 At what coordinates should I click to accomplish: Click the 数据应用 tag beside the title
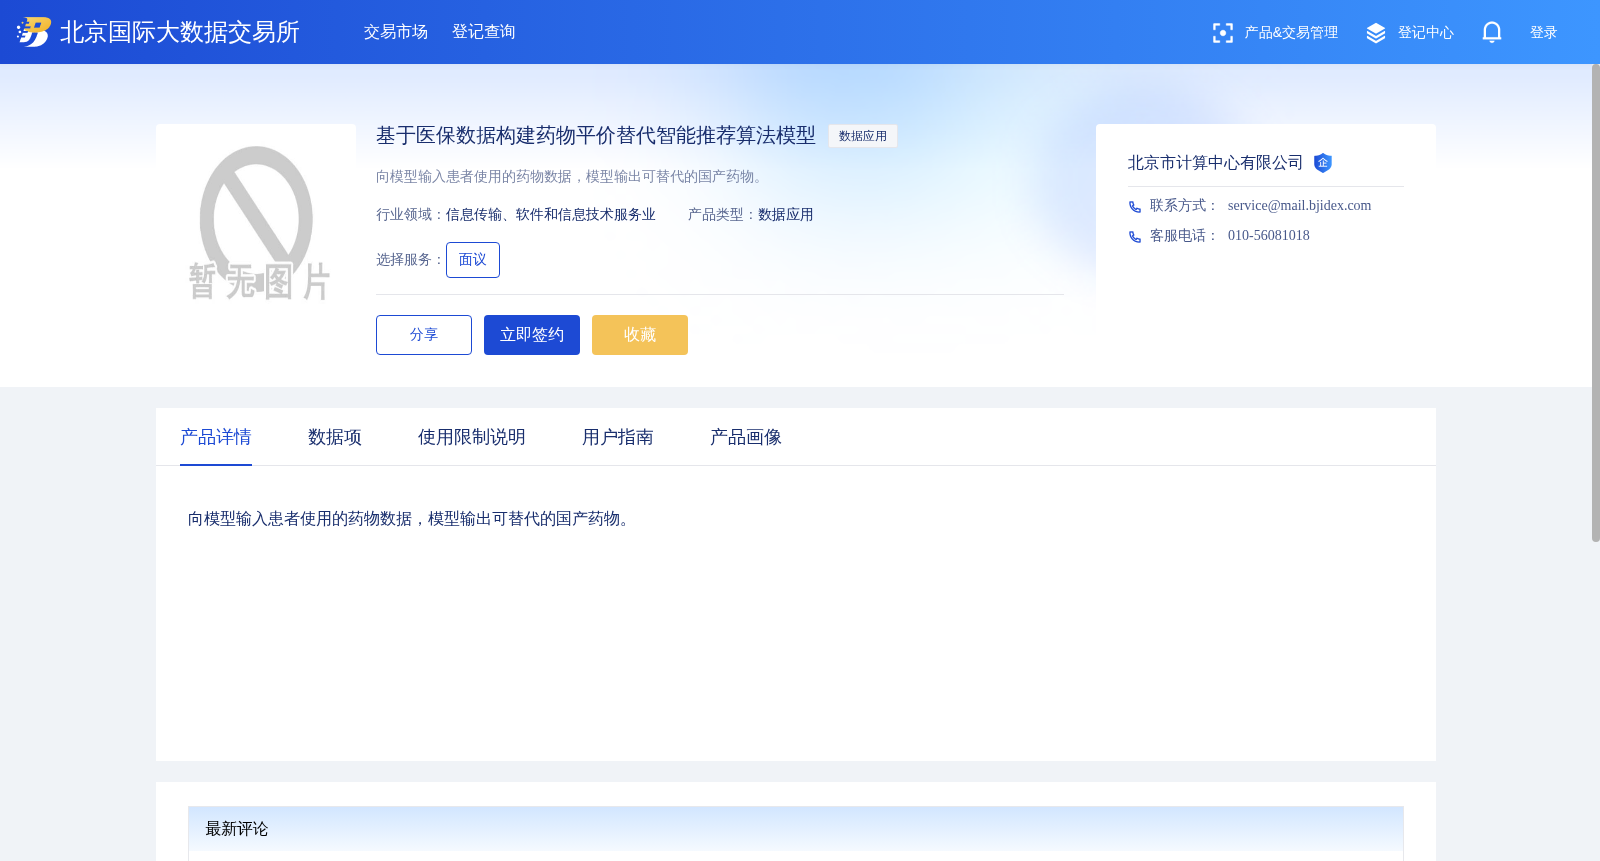point(863,136)
